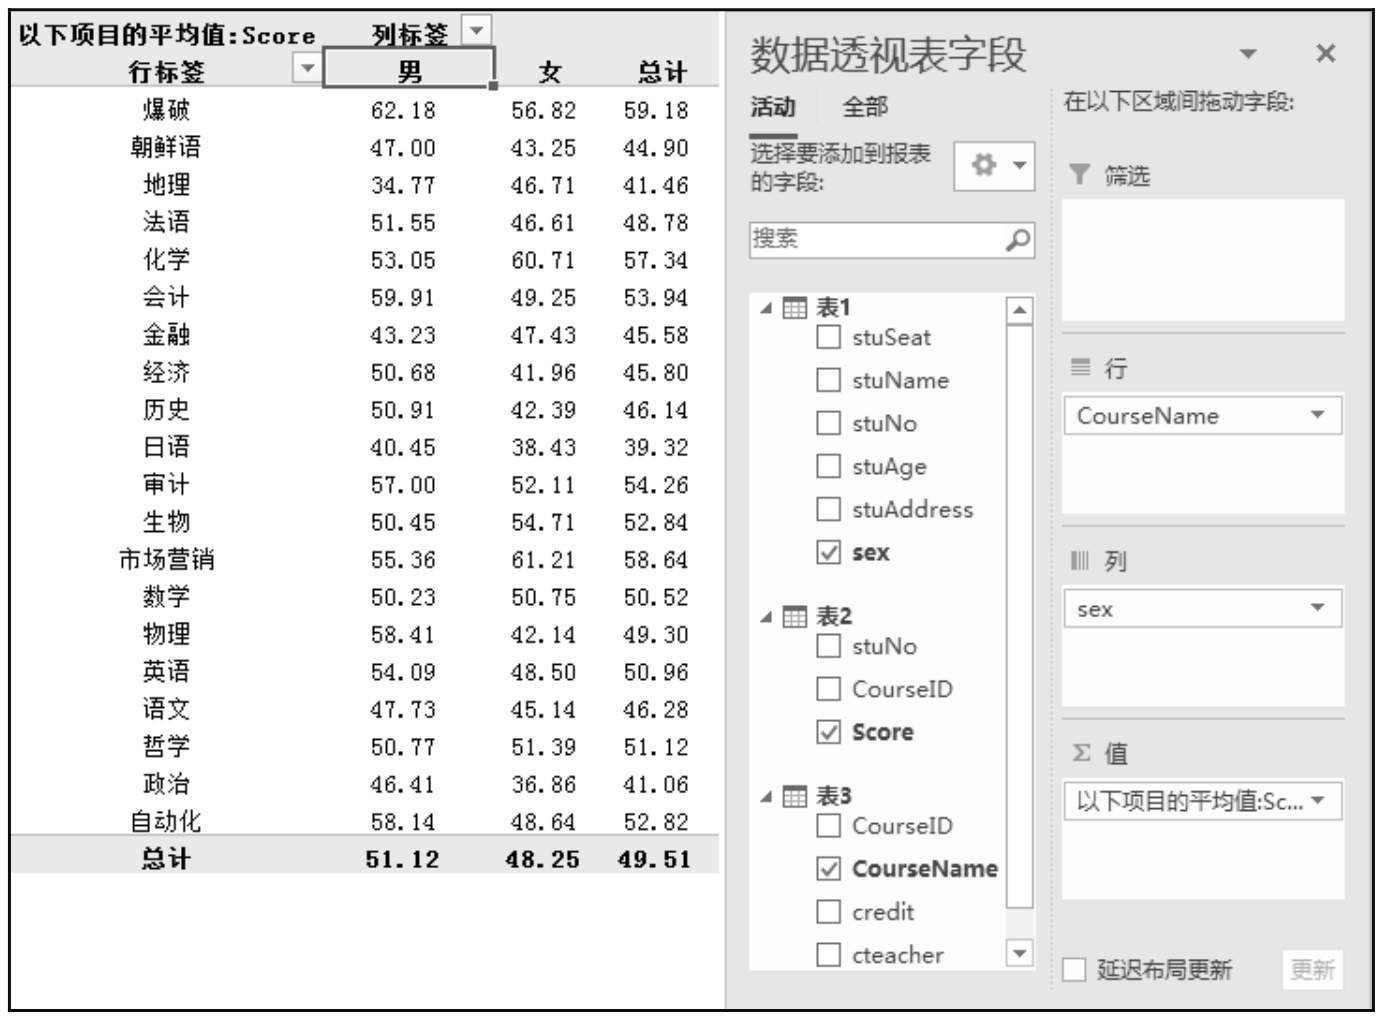Click the 表2 table icon
This screenshot has height=1020, width=1383.
coord(794,617)
